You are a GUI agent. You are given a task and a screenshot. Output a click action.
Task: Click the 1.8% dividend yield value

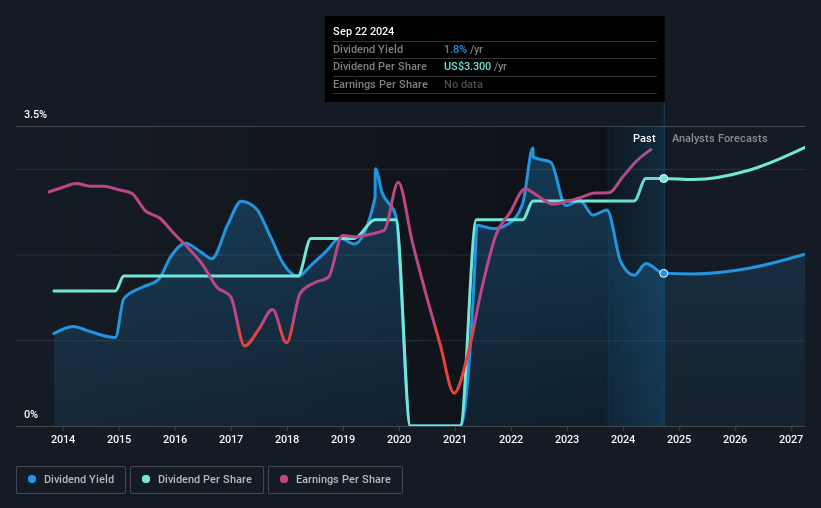coord(455,49)
